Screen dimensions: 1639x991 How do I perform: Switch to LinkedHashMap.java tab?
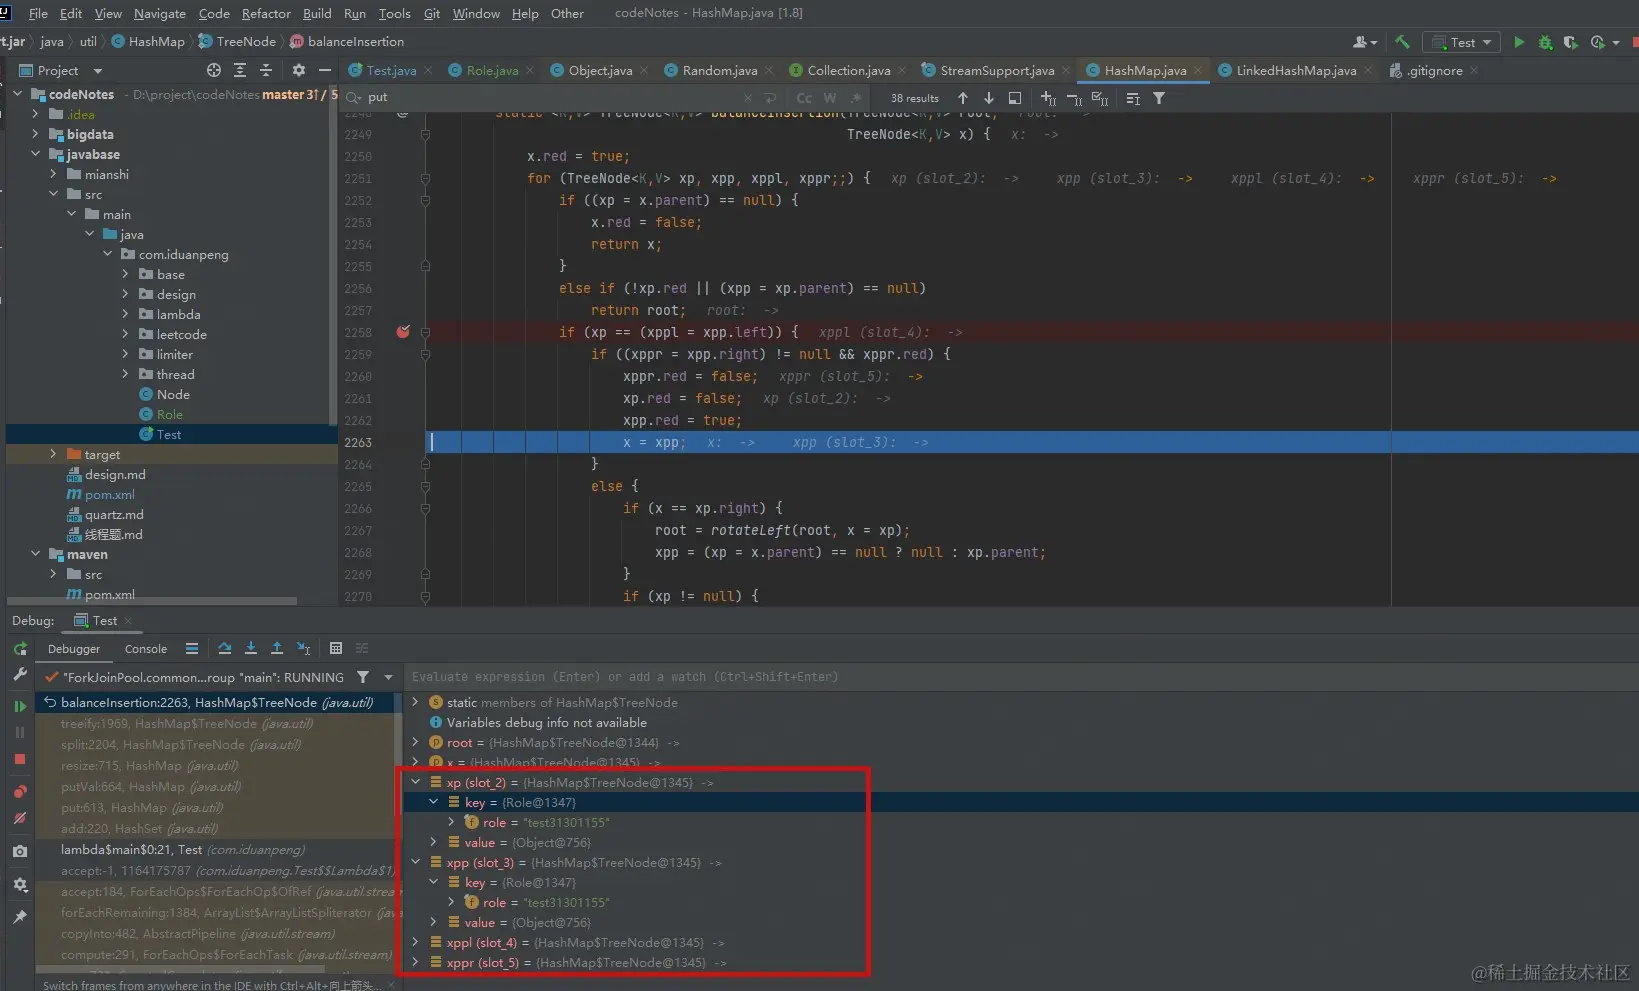click(x=1296, y=70)
